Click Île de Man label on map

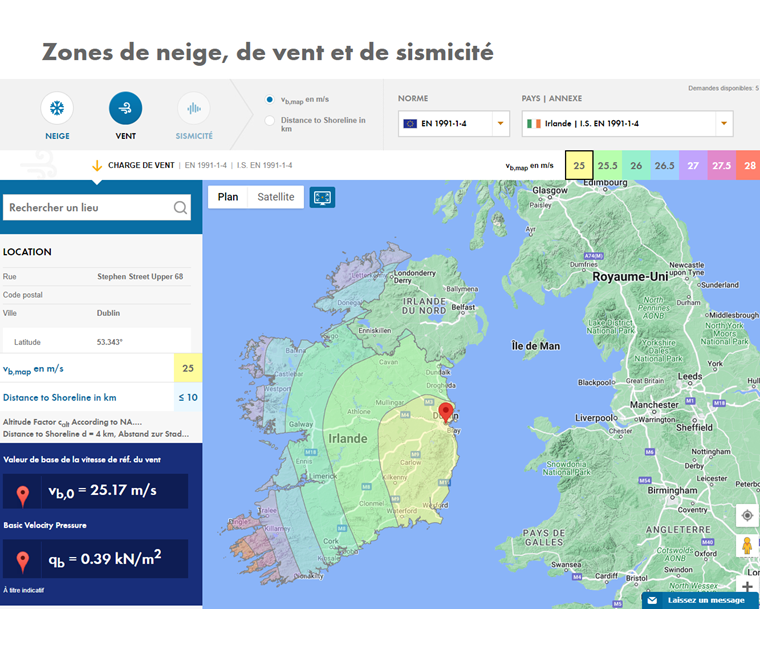[x=536, y=346]
